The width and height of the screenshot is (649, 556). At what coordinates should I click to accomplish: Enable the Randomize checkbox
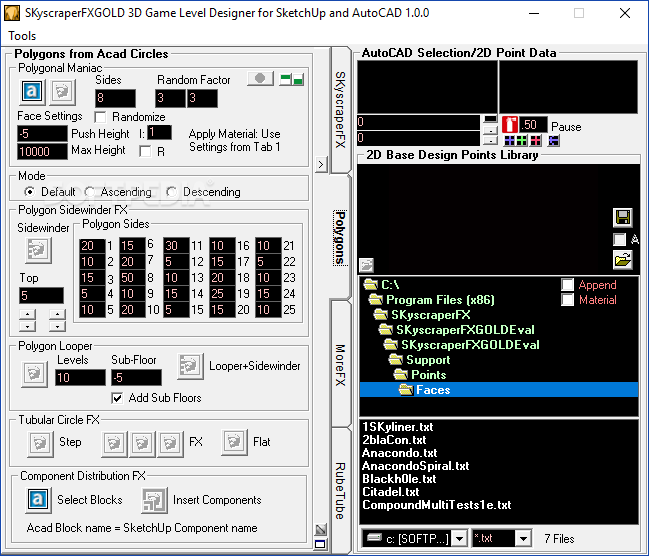100,117
